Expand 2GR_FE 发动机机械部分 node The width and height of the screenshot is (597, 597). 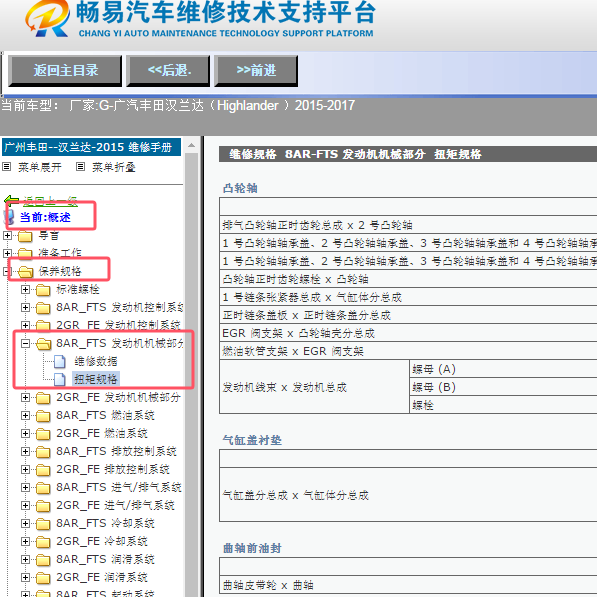(x=25, y=398)
